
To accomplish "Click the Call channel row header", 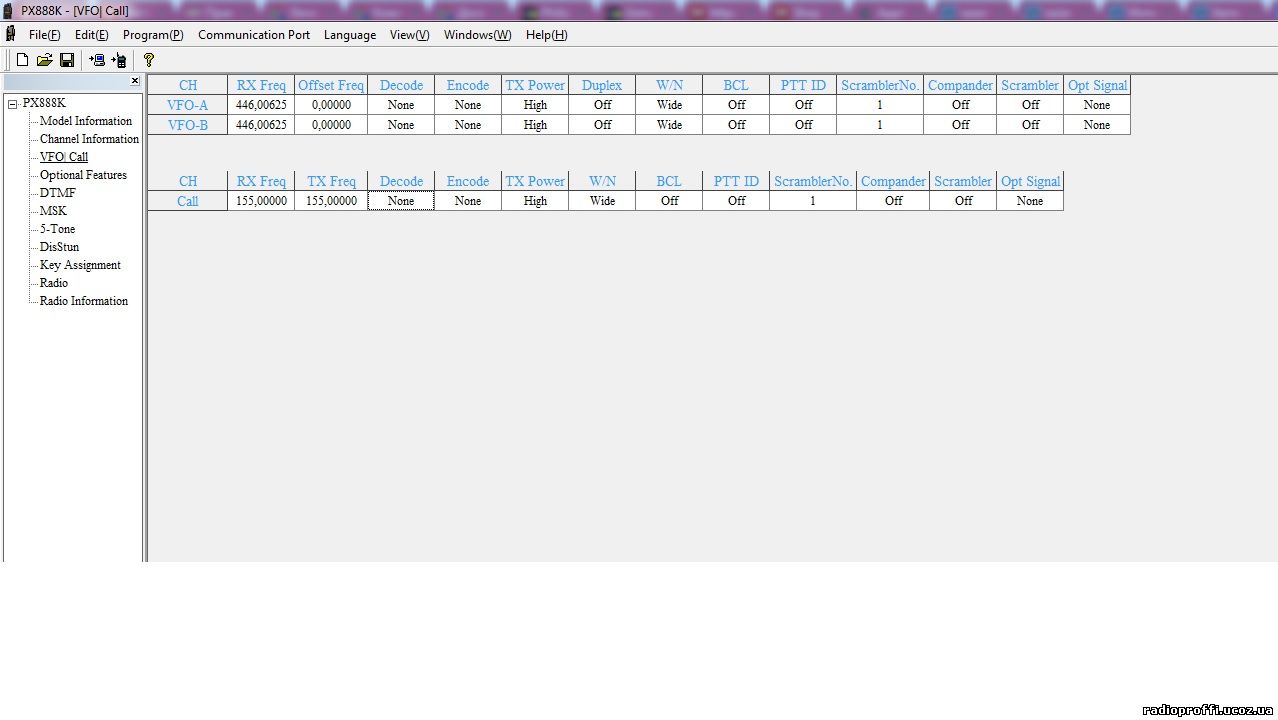I will click(x=188, y=201).
